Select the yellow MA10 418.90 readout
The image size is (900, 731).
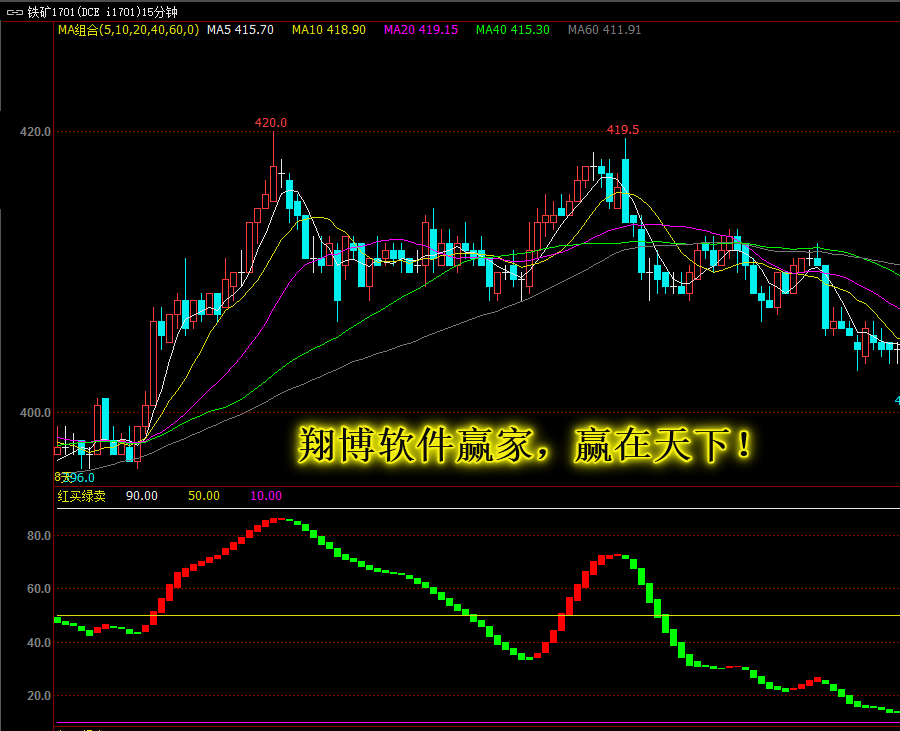(x=328, y=30)
